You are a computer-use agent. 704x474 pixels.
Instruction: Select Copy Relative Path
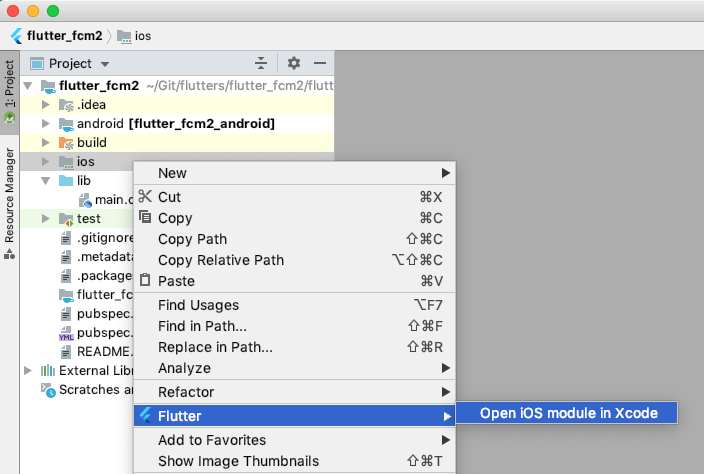[295, 260]
